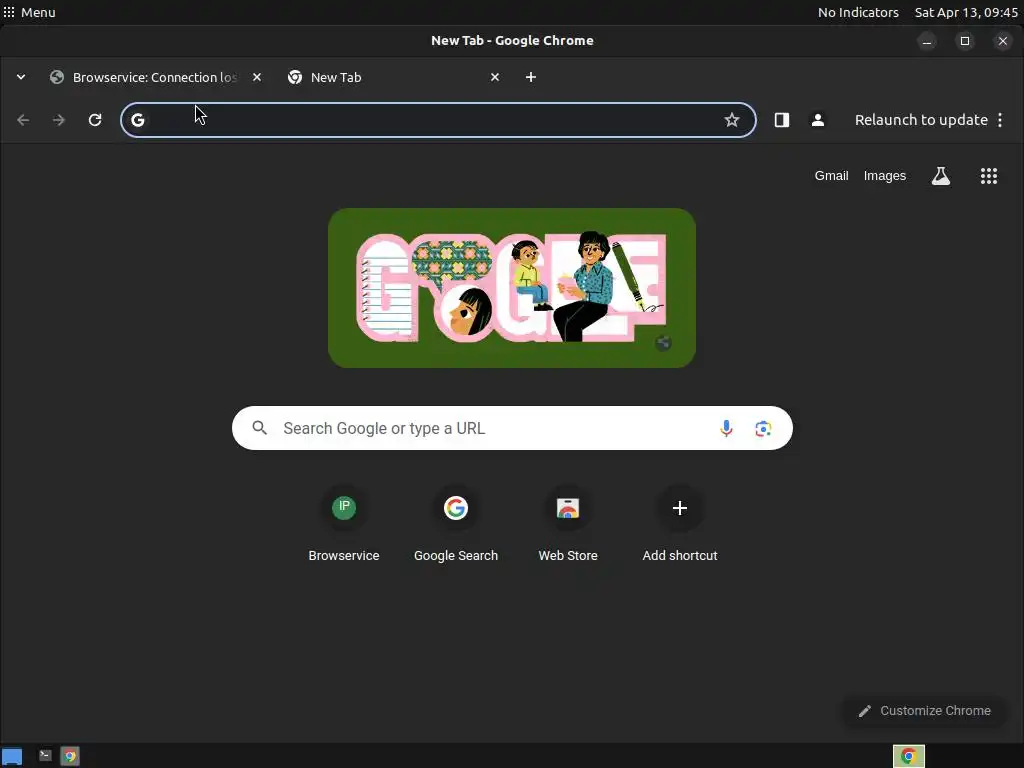This screenshot has height=768, width=1024.
Task: Click Relaunch to update
Action: [921, 120]
